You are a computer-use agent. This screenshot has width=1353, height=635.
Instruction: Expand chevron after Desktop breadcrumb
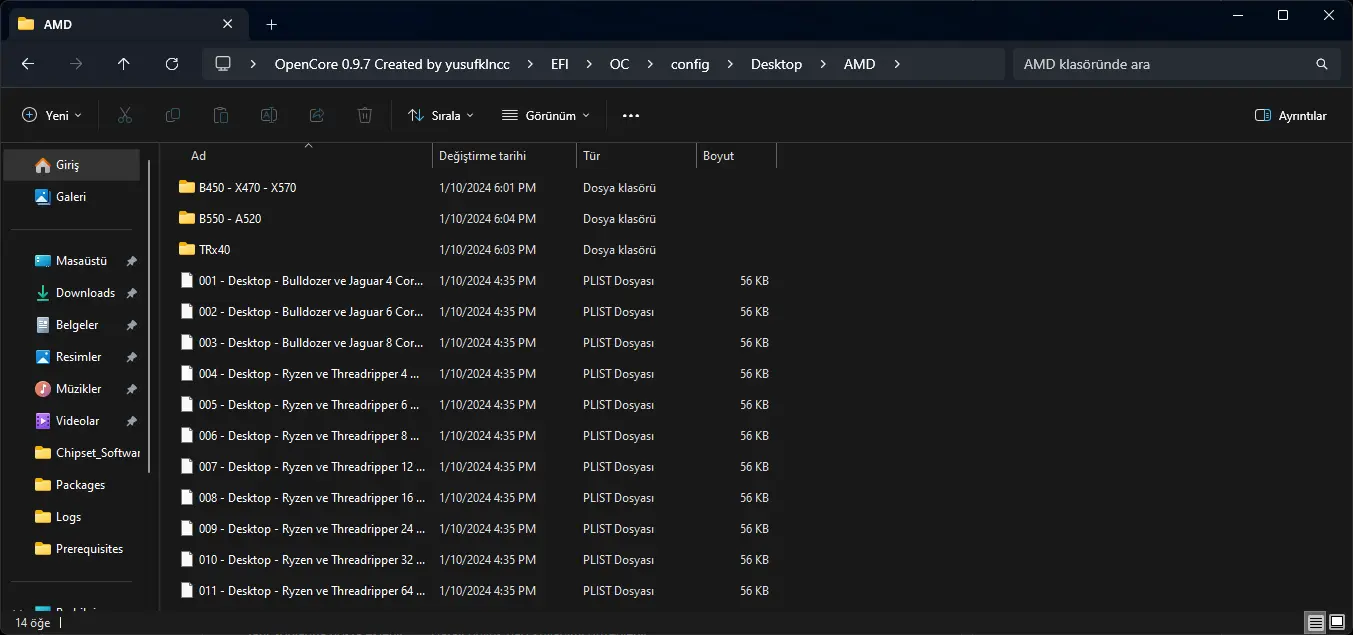point(823,64)
